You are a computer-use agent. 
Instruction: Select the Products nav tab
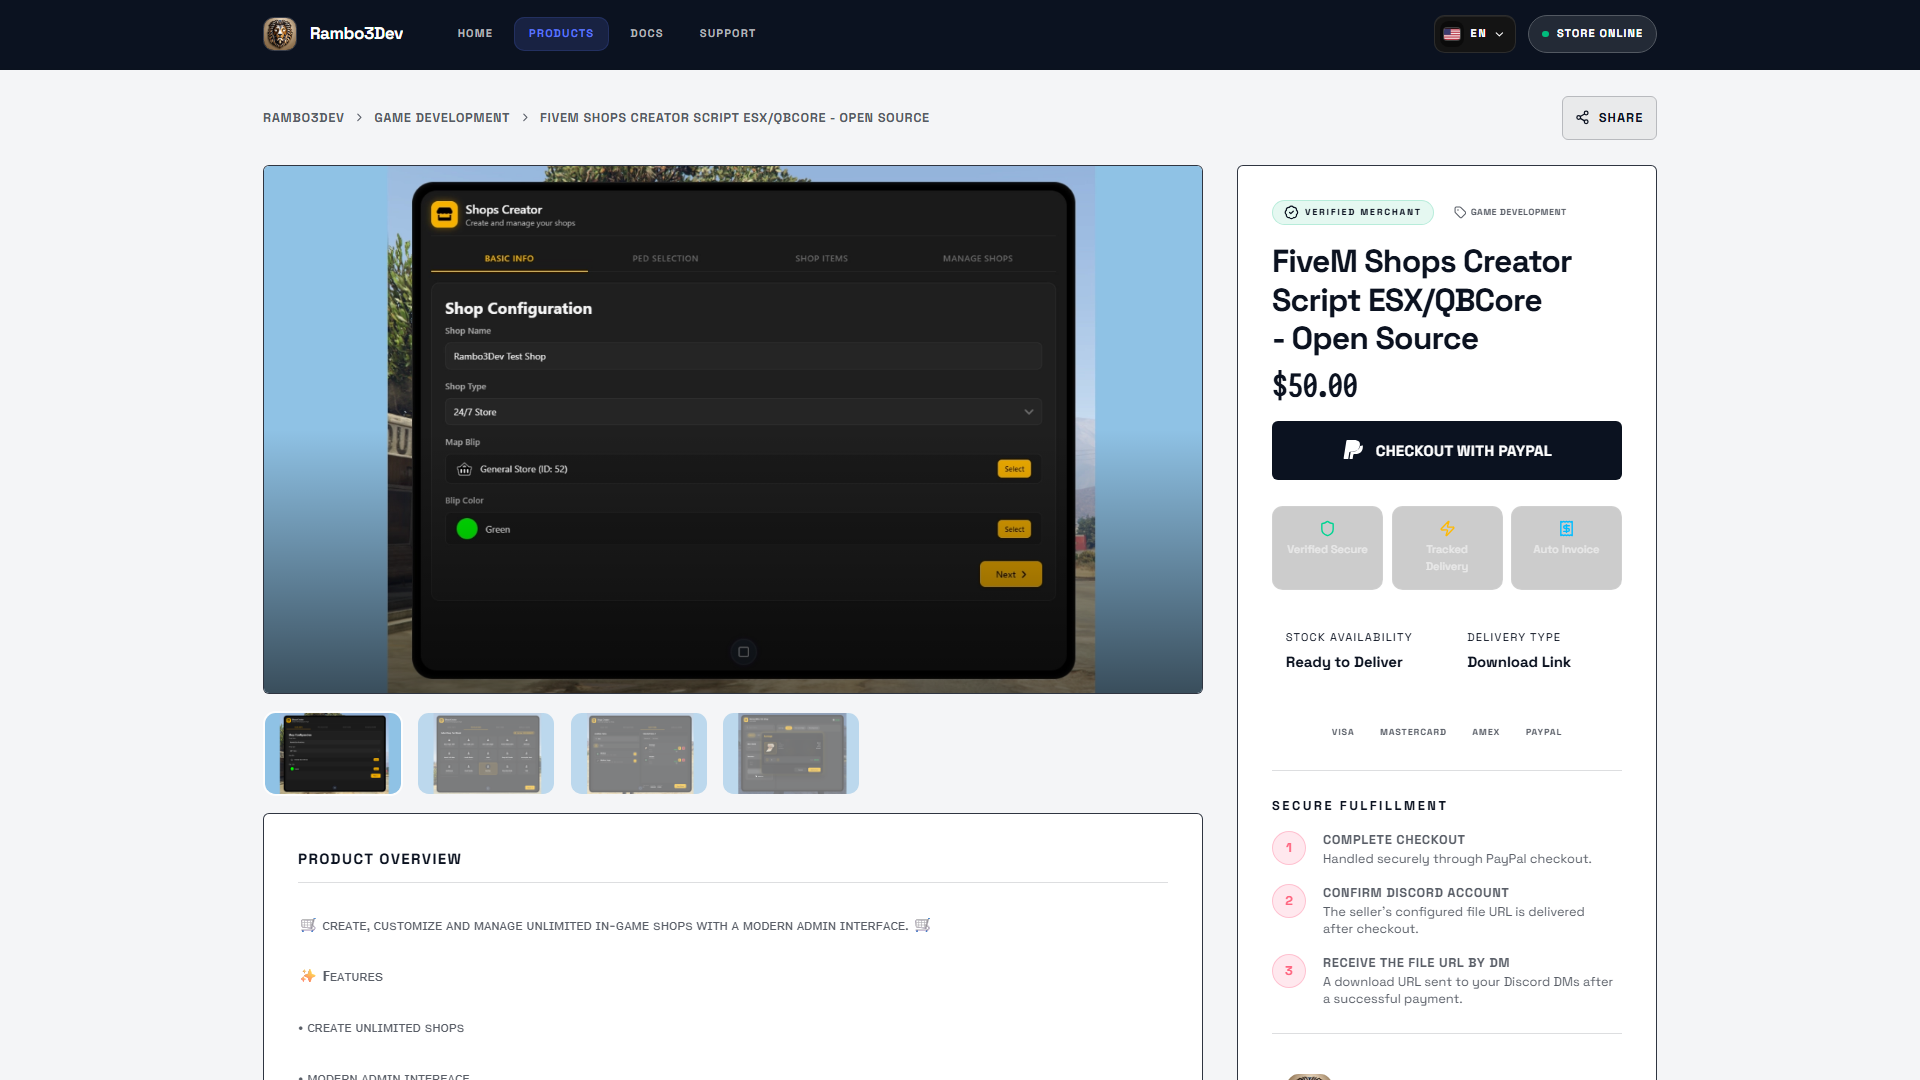pos(561,34)
